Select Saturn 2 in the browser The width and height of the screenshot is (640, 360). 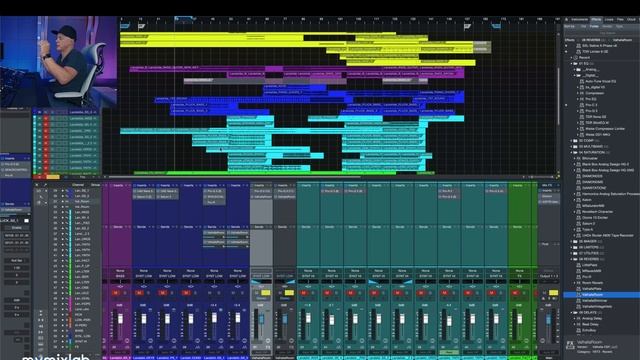click(588, 224)
